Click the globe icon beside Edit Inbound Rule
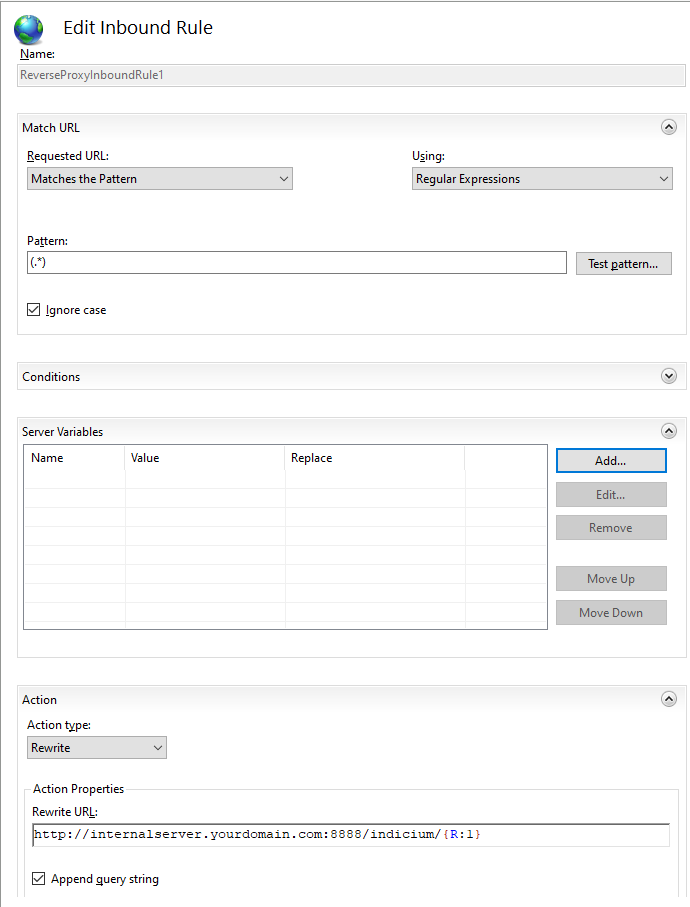The height and width of the screenshot is (907, 690). click(x=29, y=28)
